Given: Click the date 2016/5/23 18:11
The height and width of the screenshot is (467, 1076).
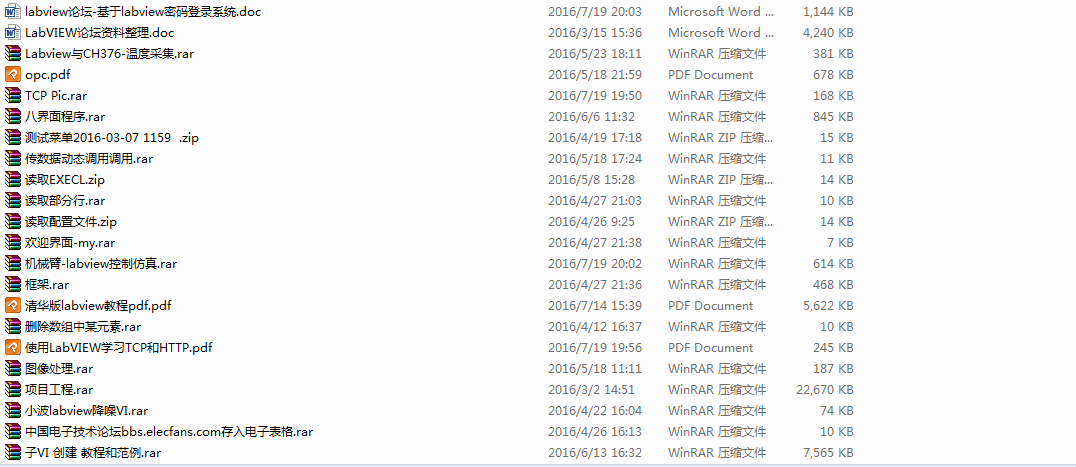Looking at the screenshot, I should [x=595, y=53].
